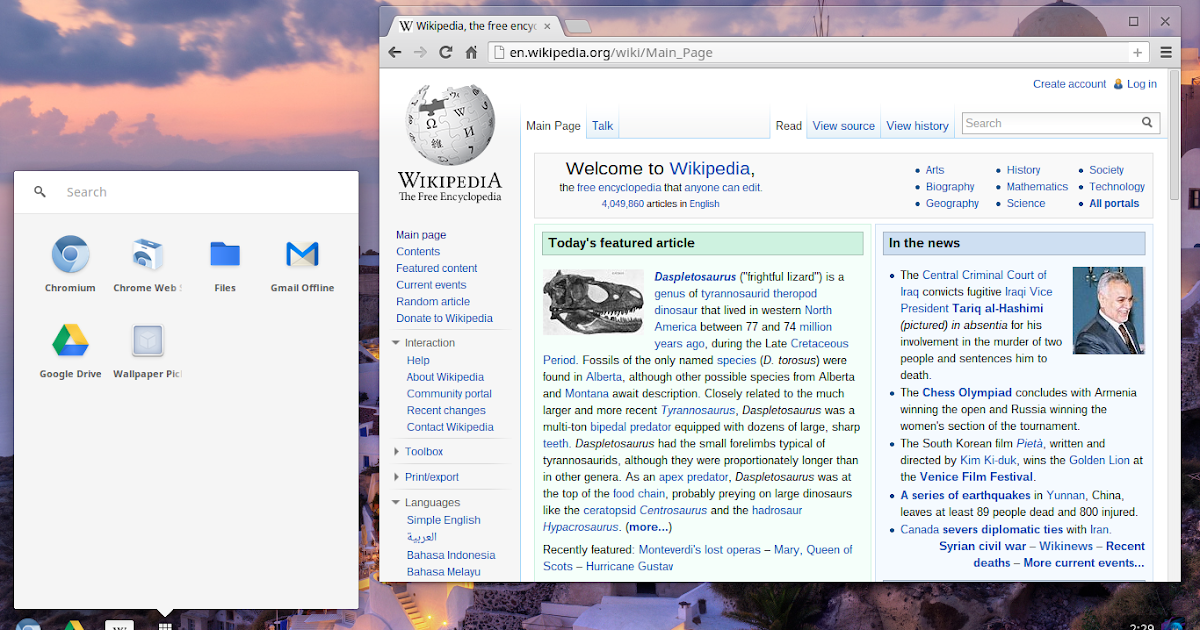Select the Read tab

click(x=789, y=126)
